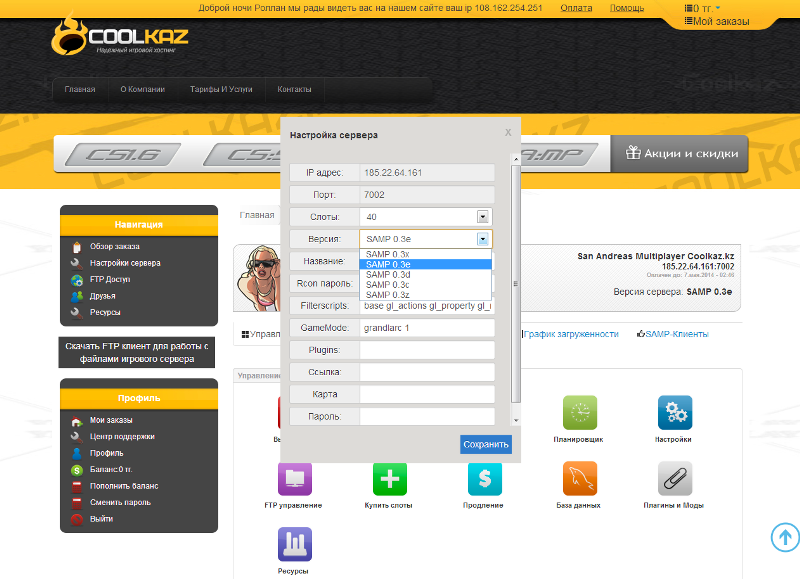Click the FTP Доступ globe icon

[77, 280]
